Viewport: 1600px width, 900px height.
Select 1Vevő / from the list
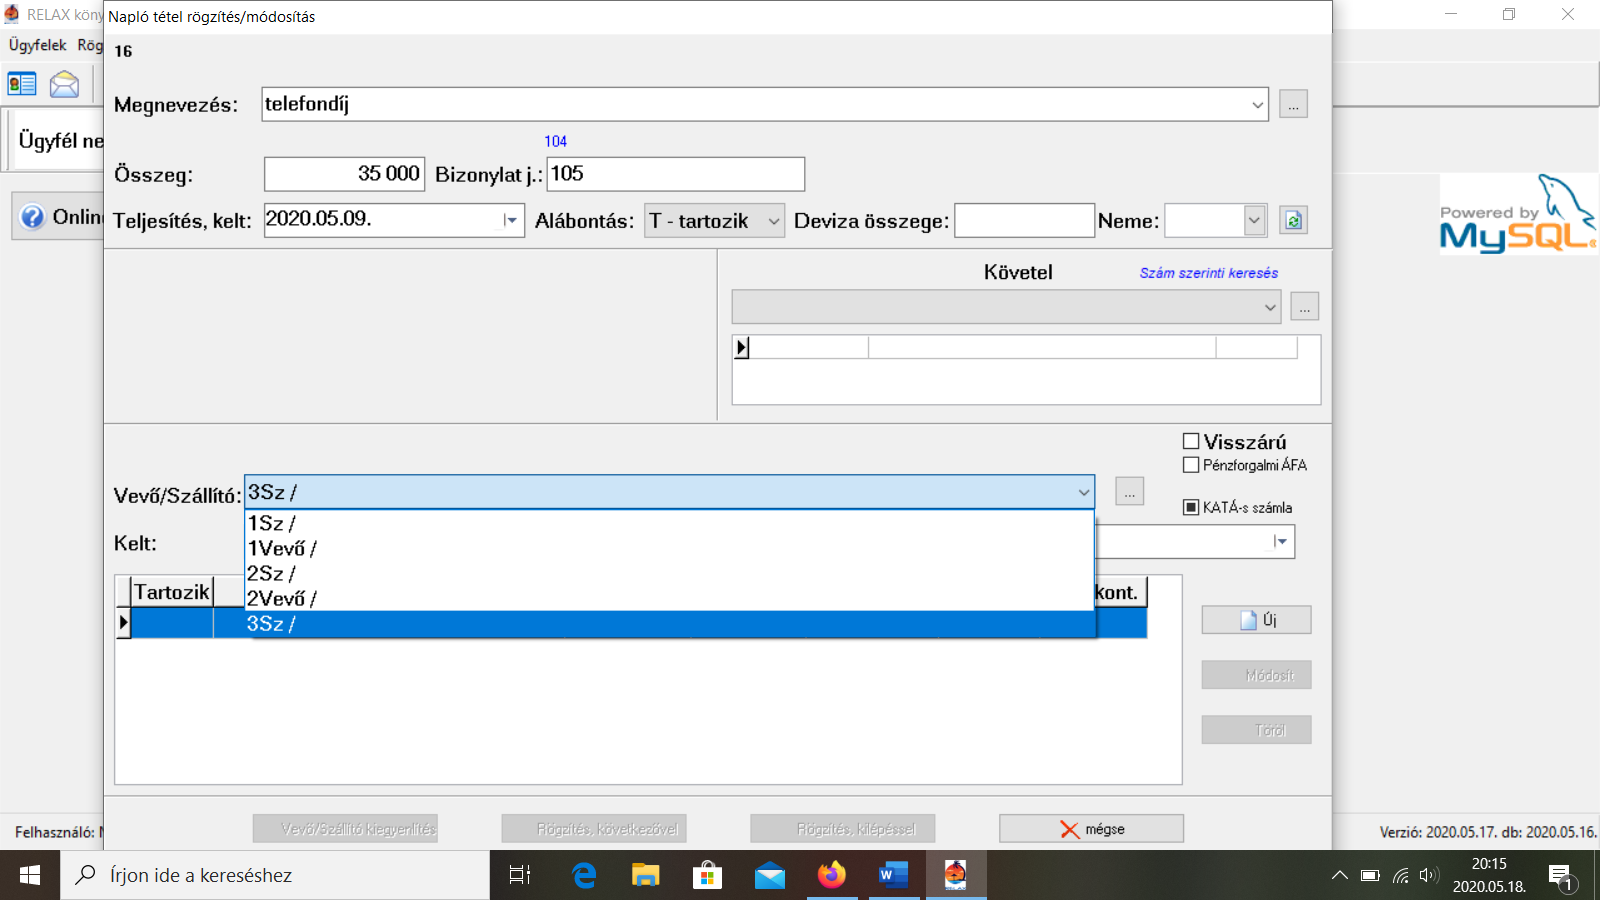(x=670, y=548)
